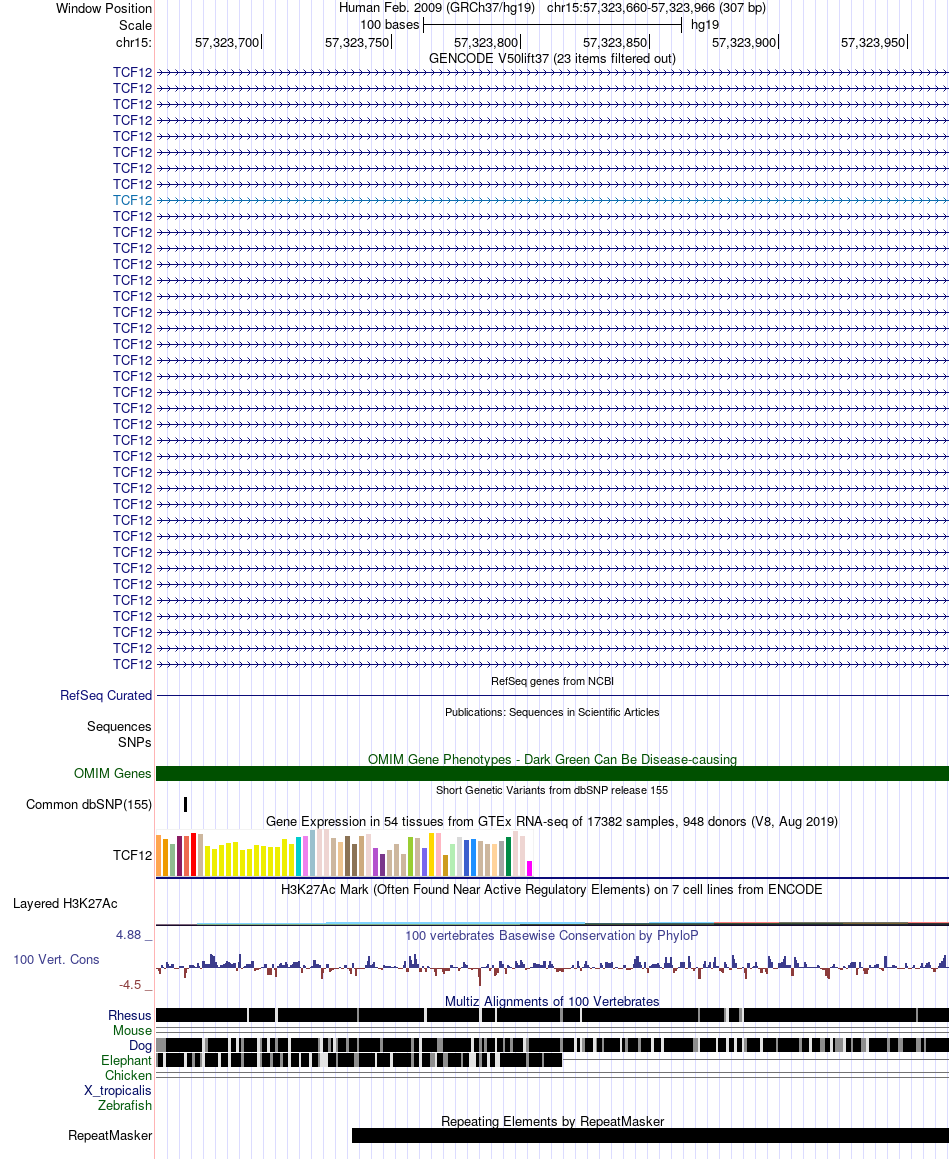This screenshot has width=950, height=1159.
Task: Click the RefSeq Curated track label
Action: tap(106, 696)
